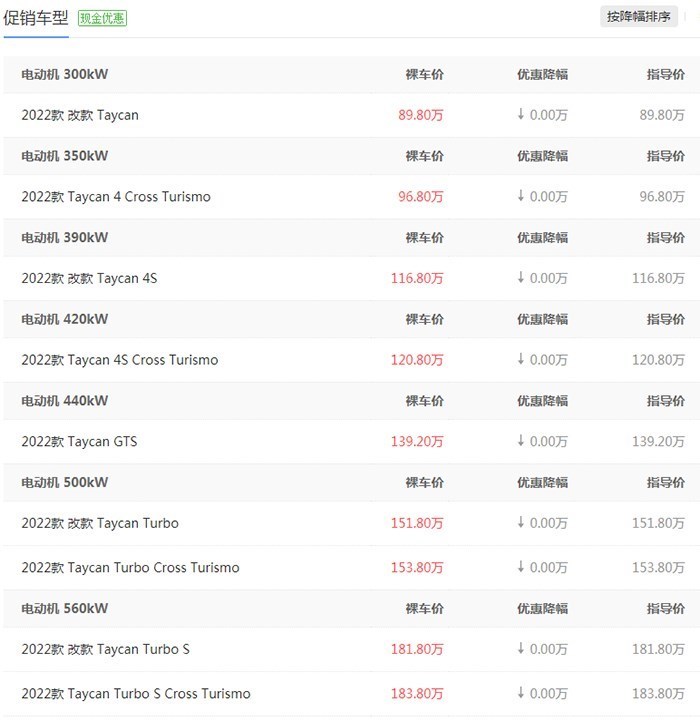The height and width of the screenshot is (721, 700).
Task: Click the red 96.80万 bare car price
Action: (421, 197)
